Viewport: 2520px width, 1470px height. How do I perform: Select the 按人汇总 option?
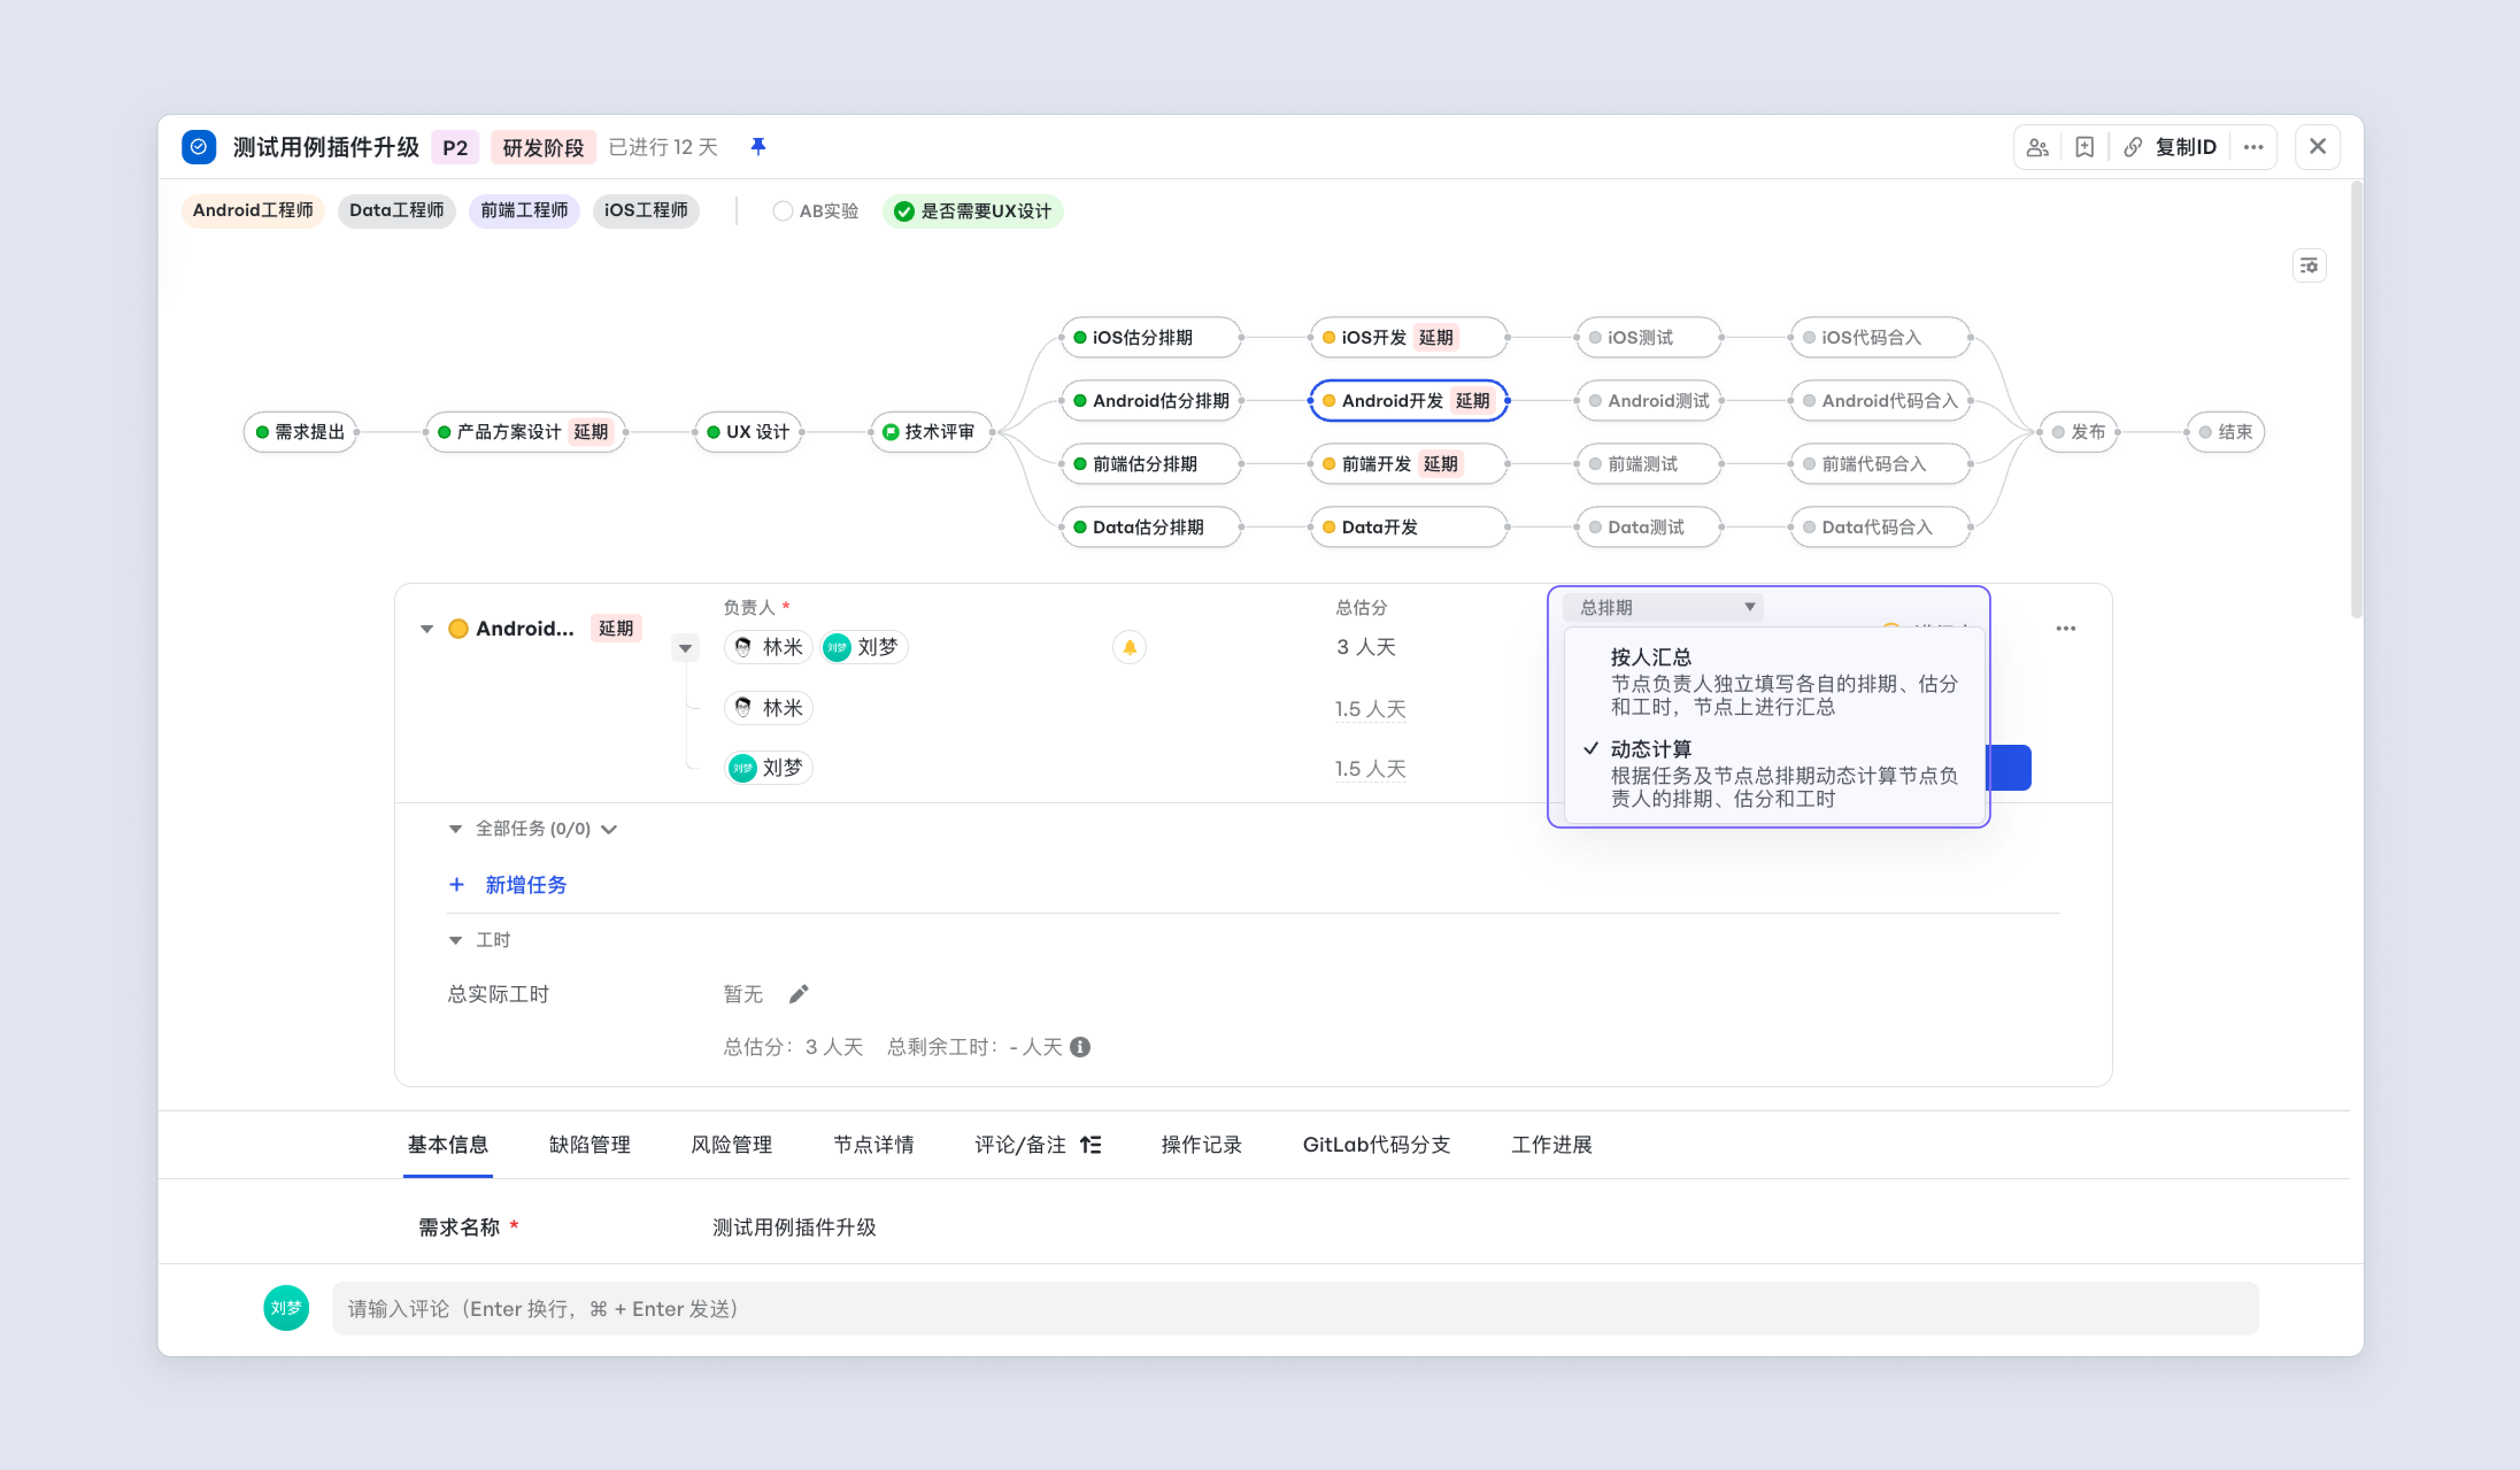click(1774, 682)
